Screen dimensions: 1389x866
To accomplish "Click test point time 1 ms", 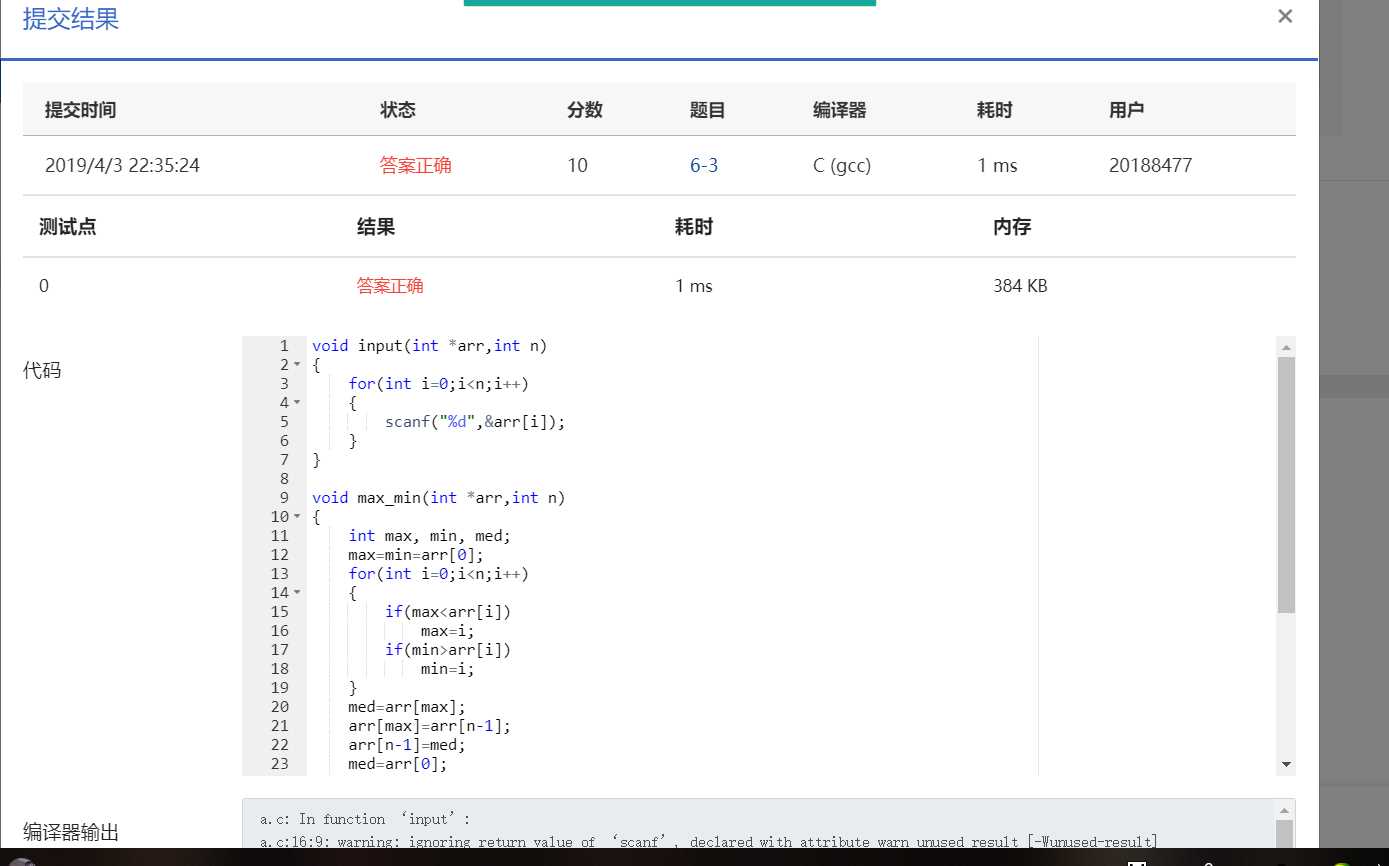I will click(x=694, y=286).
